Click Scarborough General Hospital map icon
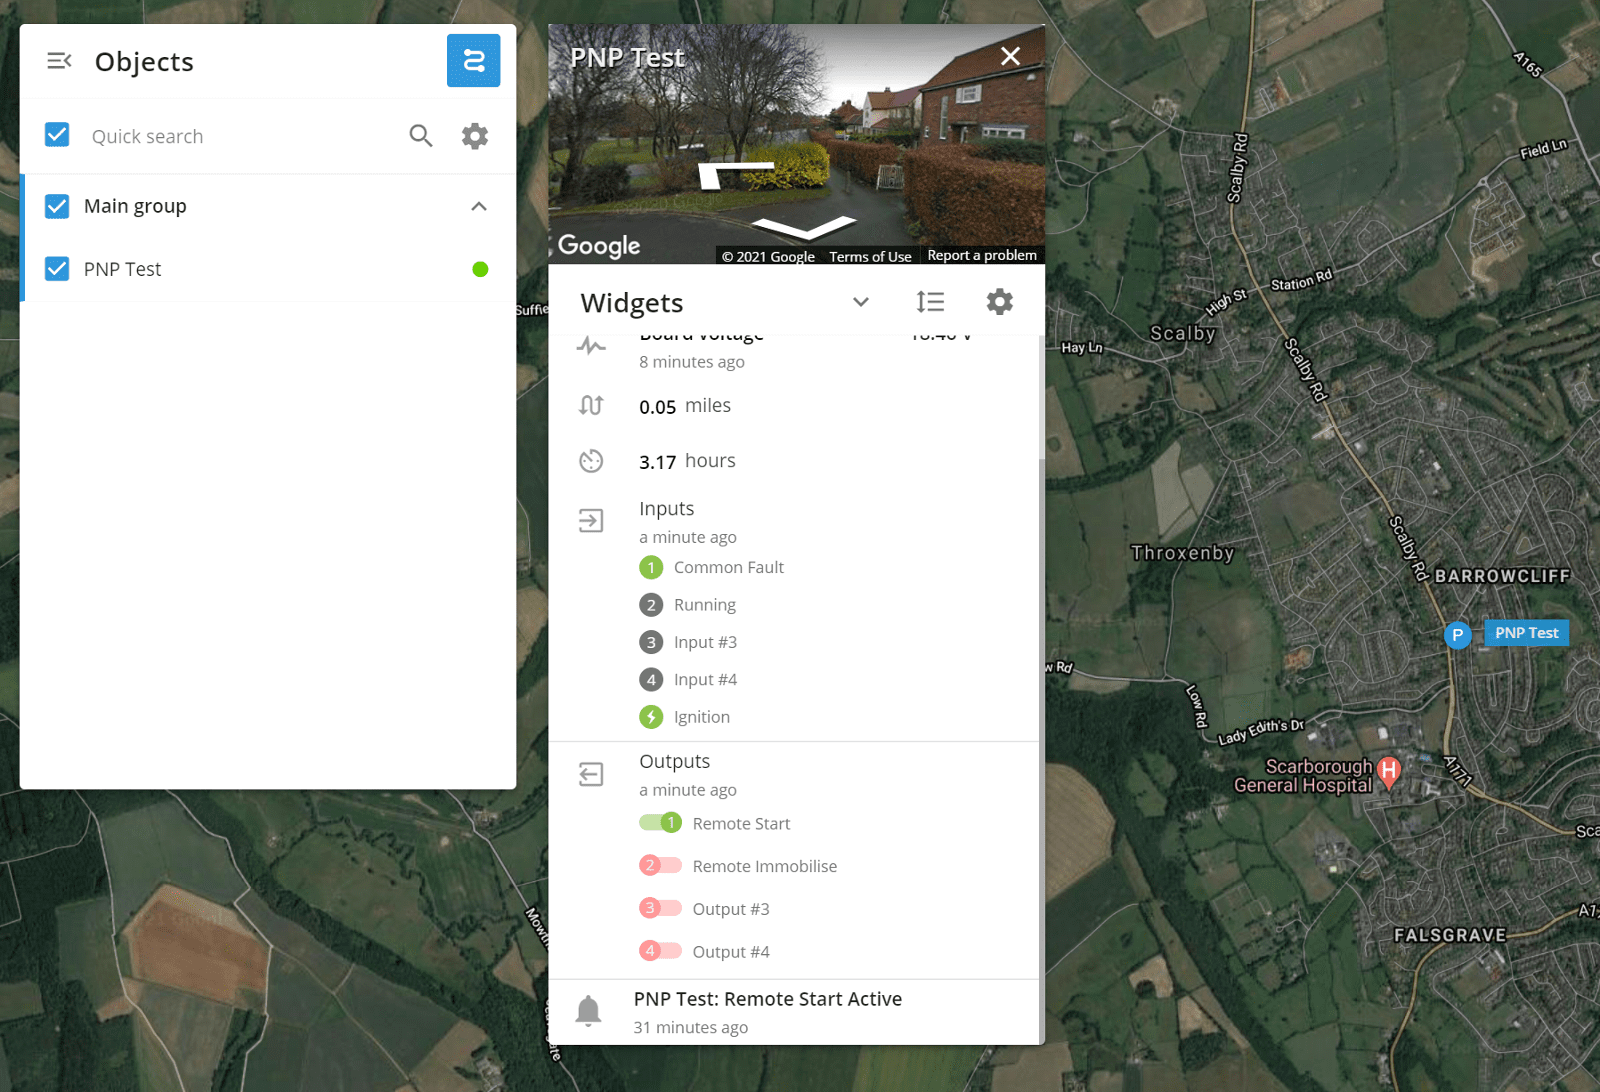The height and width of the screenshot is (1092, 1600). tap(1388, 770)
